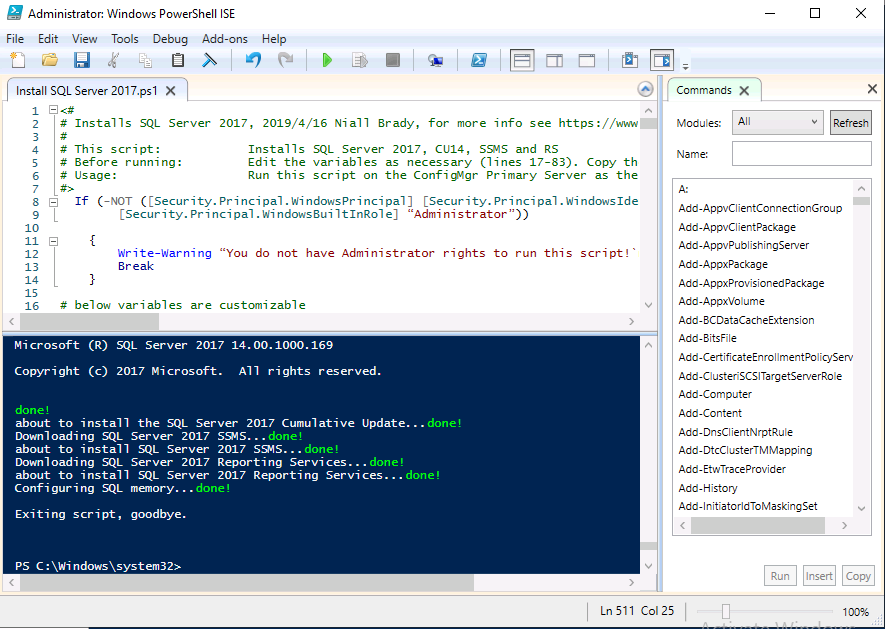The height and width of the screenshot is (629, 885).
Task: Show the script pane on top layout icon
Action: tap(522, 60)
